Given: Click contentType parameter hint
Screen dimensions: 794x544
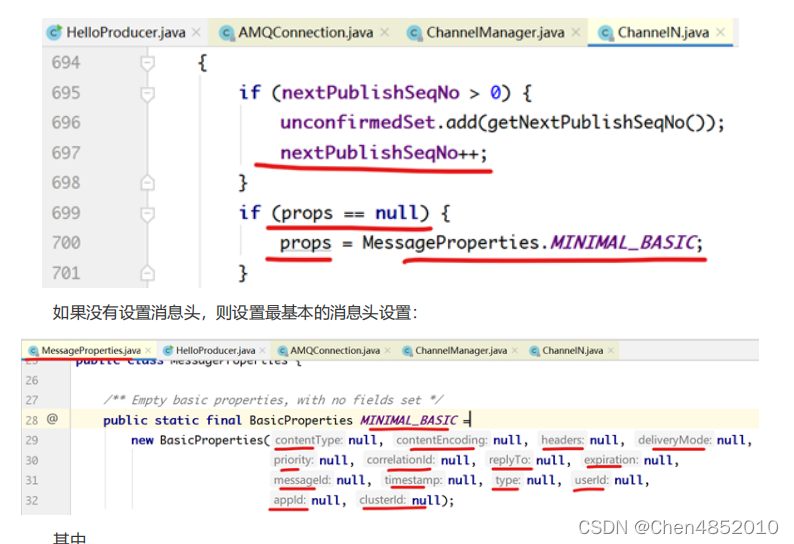Looking at the screenshot, I should (x=309, y=440).
